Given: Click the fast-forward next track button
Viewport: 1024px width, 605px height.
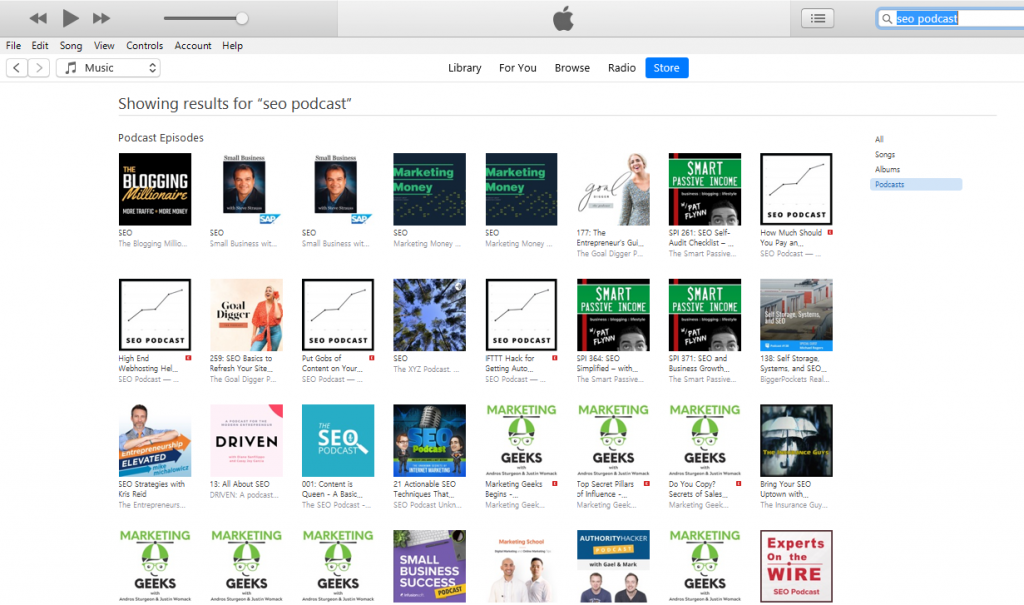Looking at the screenshot, I should click(101, 18).
